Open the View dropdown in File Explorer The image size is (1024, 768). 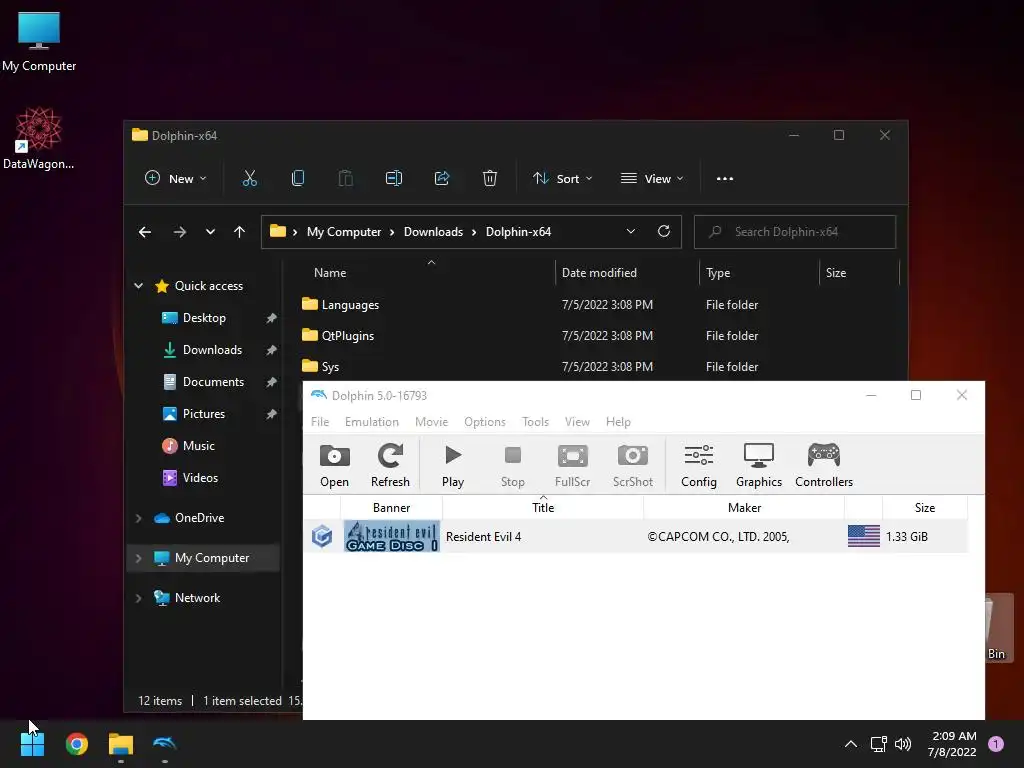(x=652, y=178)
